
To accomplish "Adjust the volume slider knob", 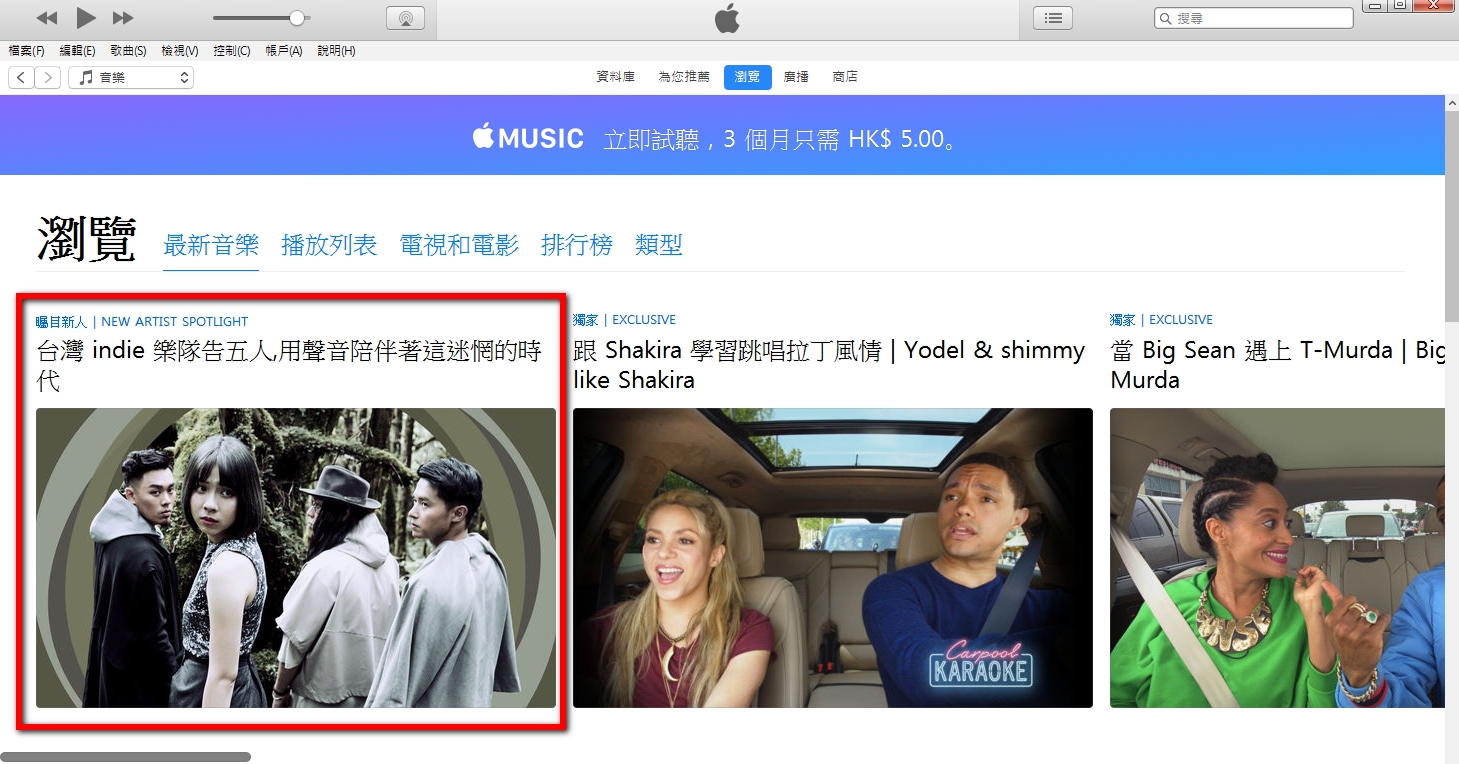I will [x=296, y=18].
